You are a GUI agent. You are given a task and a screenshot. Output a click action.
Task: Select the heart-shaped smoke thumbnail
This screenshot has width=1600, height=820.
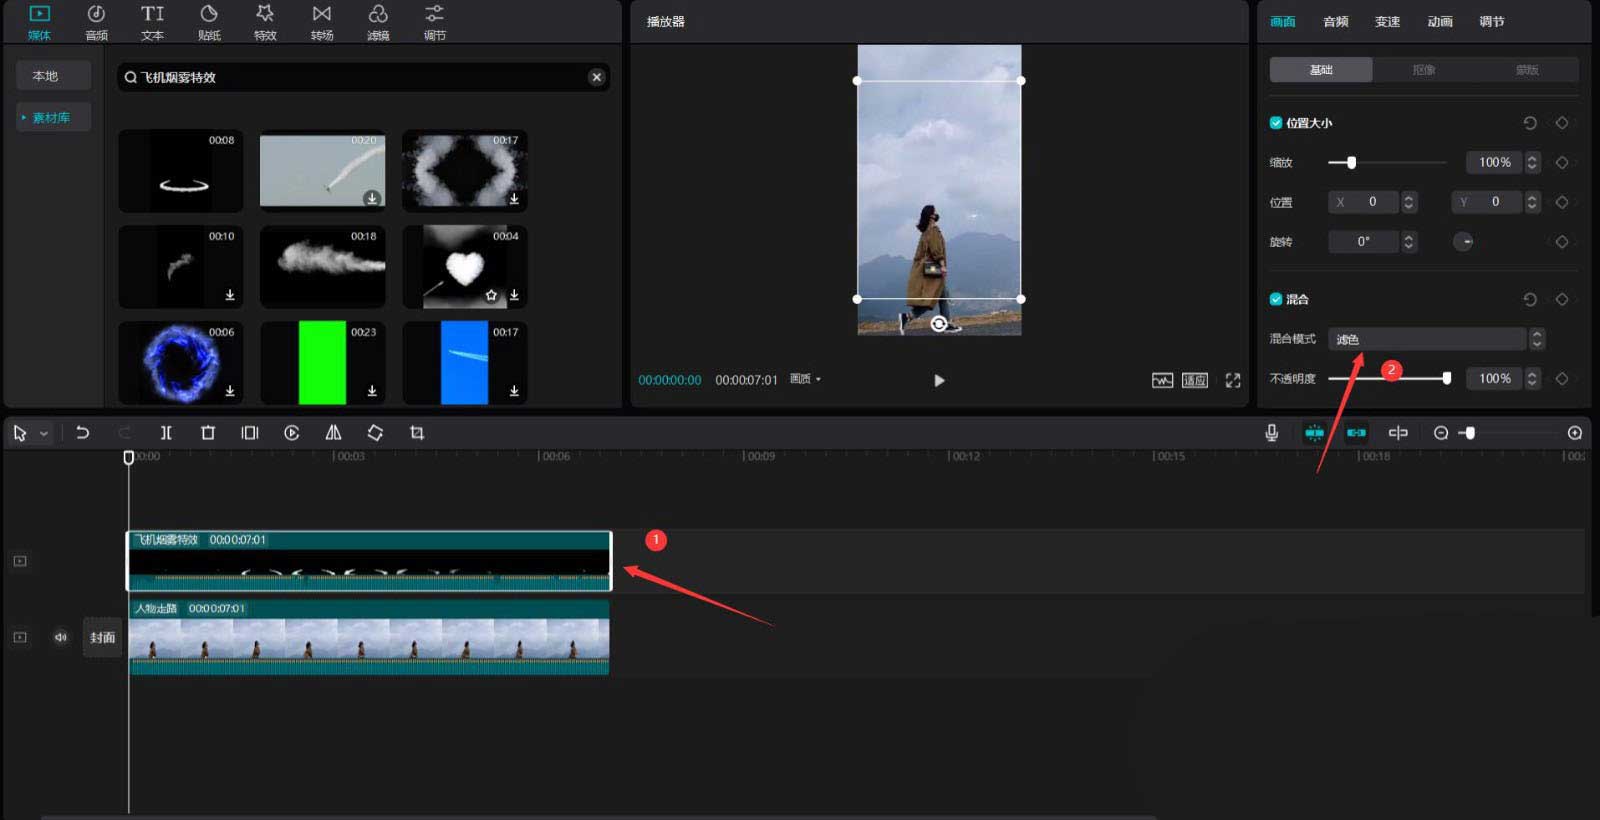tap(464, 267)
